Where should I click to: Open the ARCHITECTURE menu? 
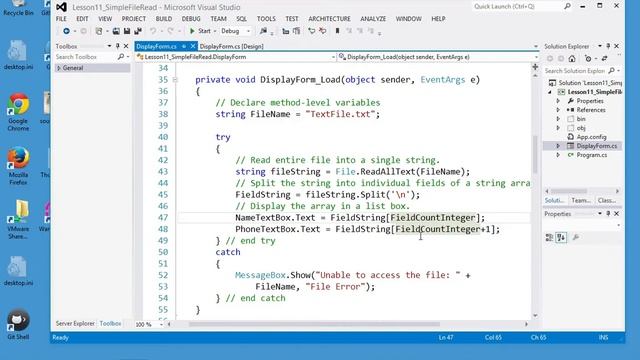point(329,19)
